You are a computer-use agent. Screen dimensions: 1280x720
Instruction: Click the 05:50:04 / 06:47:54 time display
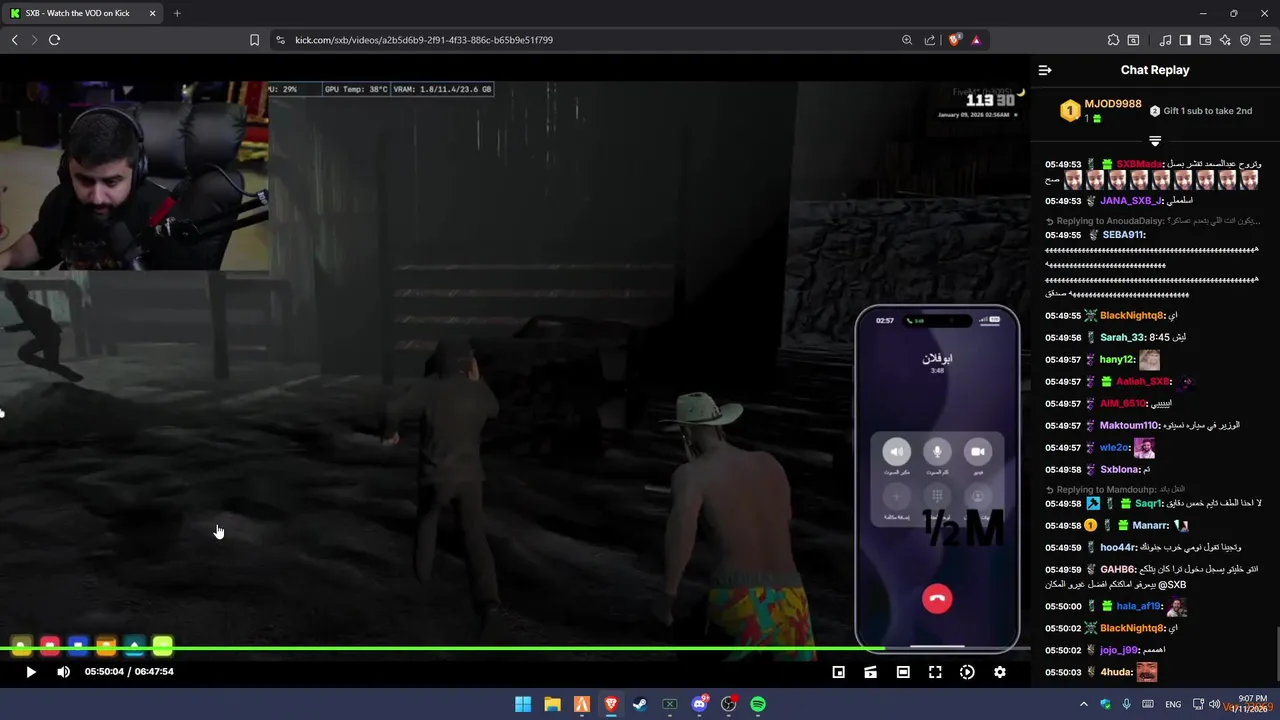click(x=129, y=672)
